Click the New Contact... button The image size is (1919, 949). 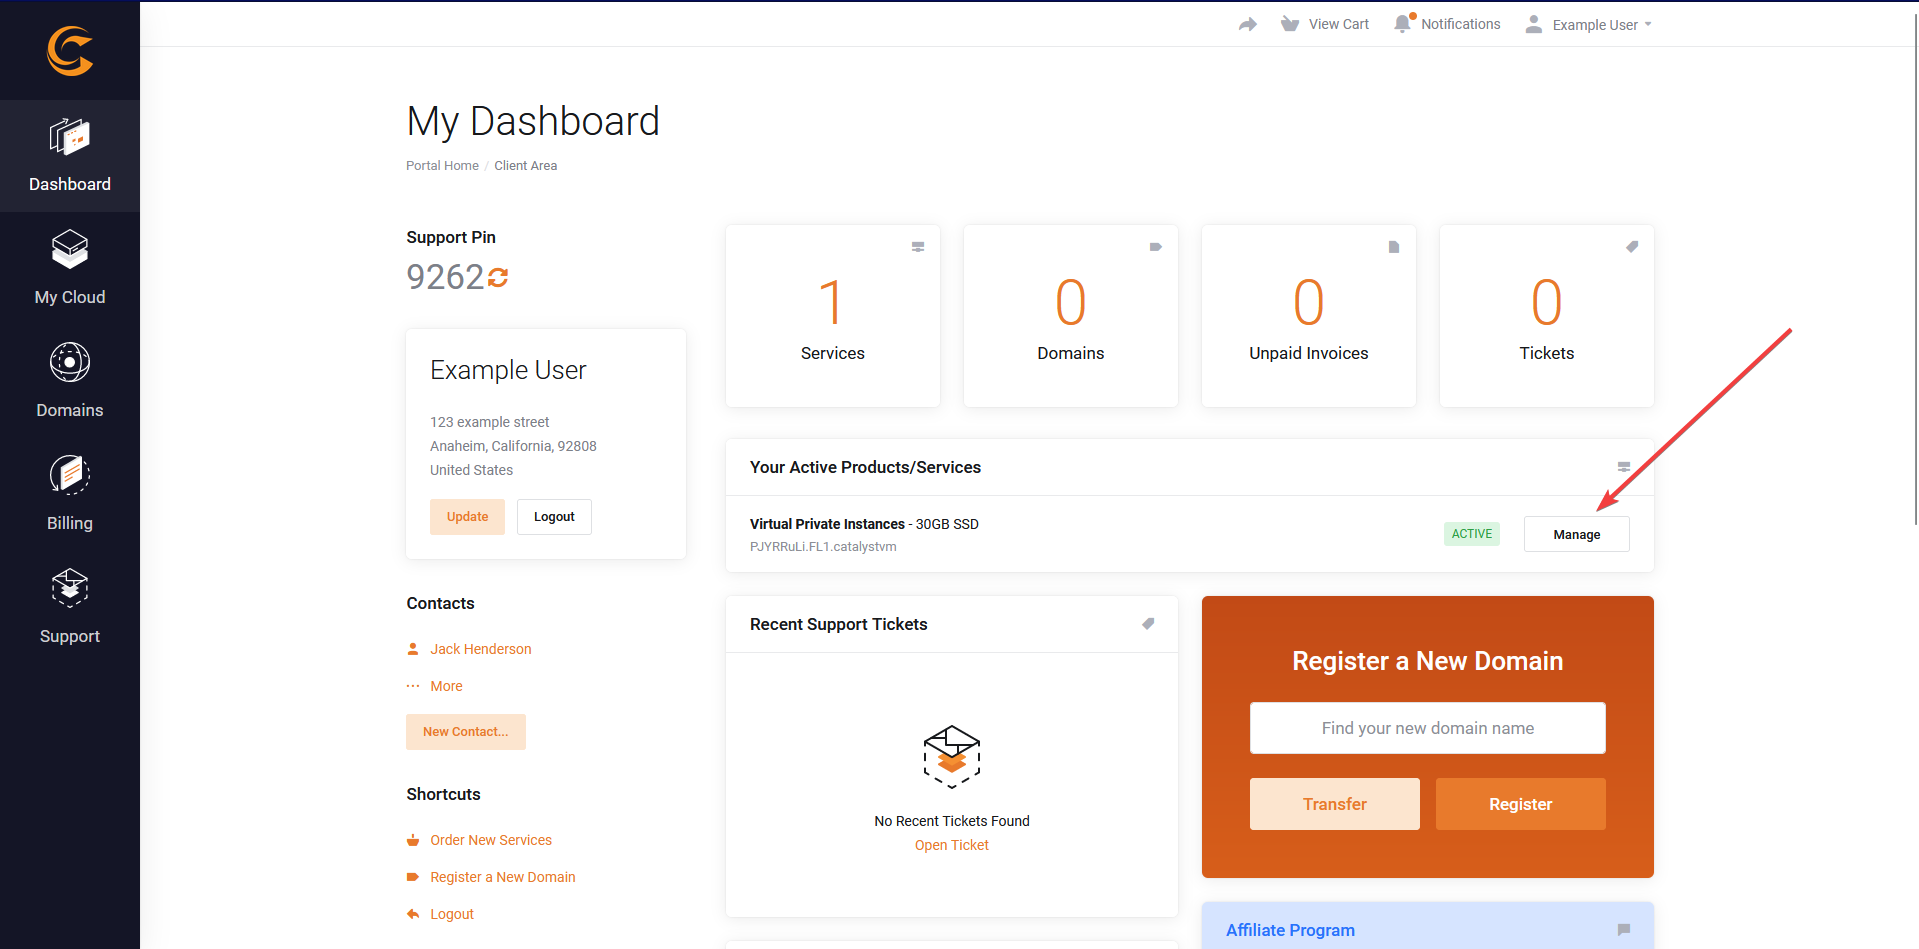[466, 732]
